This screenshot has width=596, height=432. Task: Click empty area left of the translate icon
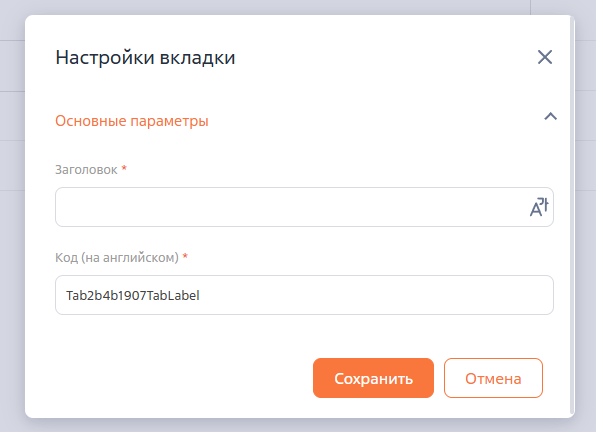[x=291, y=207]
